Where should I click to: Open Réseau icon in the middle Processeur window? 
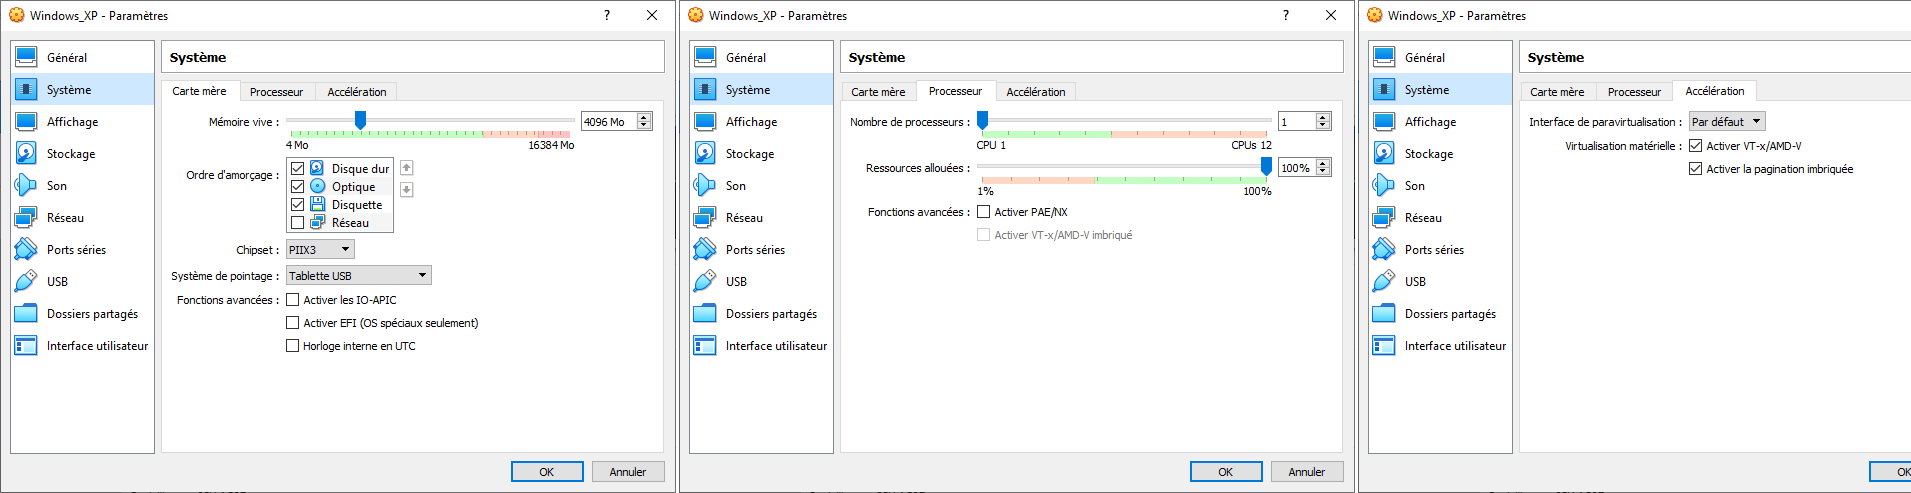(705, 217)
